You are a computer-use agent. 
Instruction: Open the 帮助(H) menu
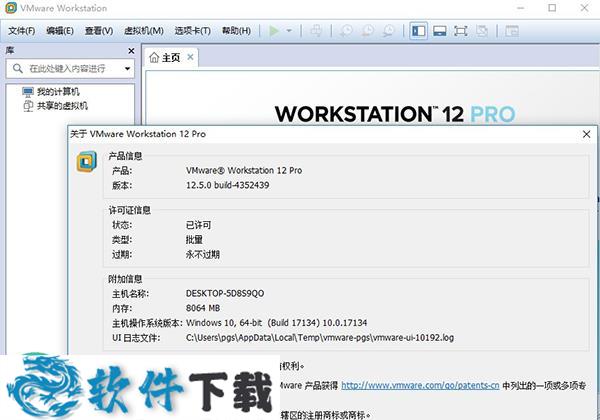point(236,31)
